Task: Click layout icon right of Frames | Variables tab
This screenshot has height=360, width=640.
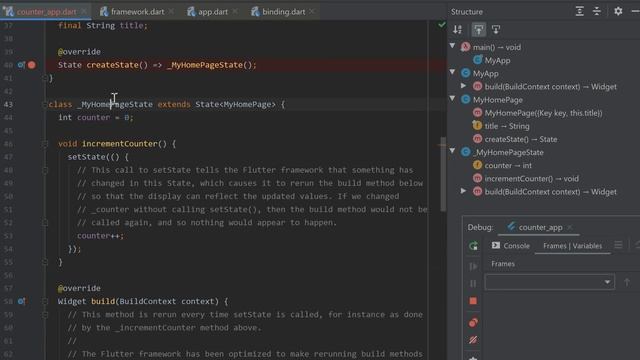Action: point(618,245)
